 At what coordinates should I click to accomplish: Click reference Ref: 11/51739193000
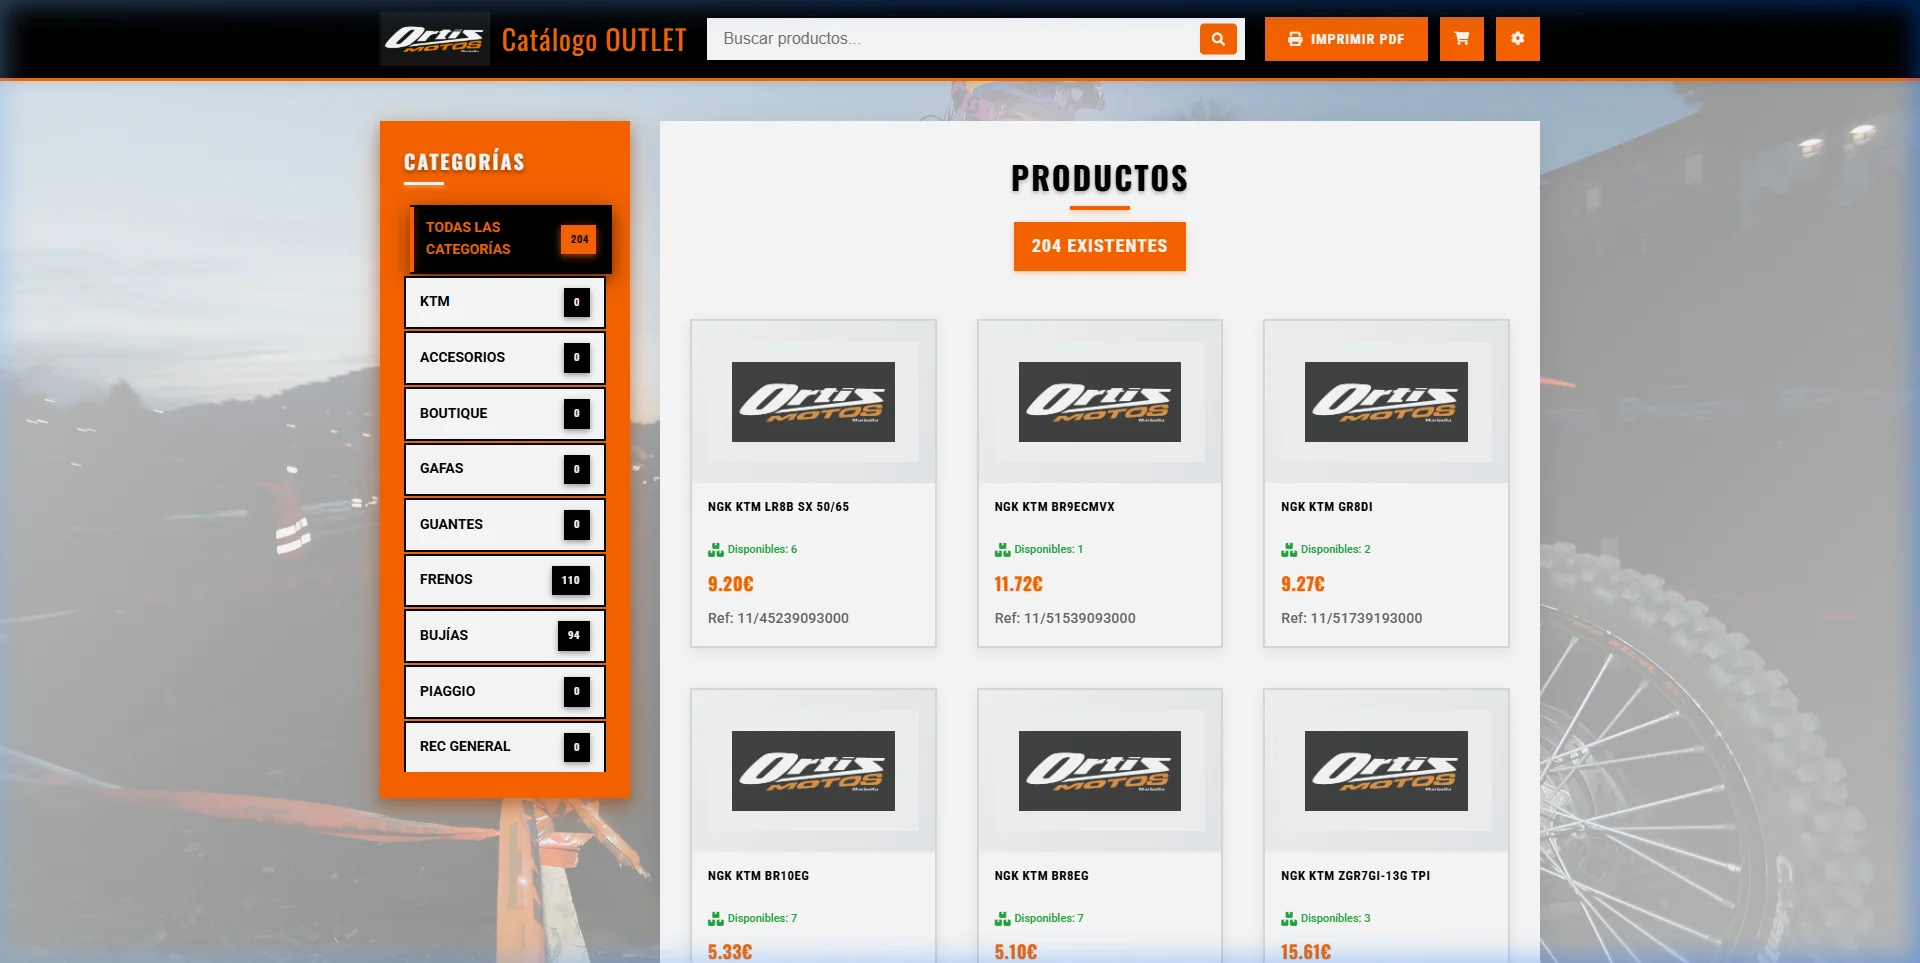point(1351,618)
